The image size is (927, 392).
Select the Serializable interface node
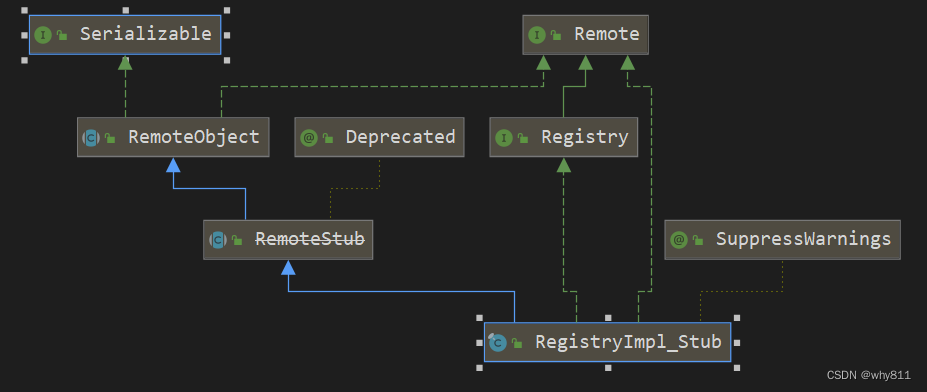click(x=125, y=35)
